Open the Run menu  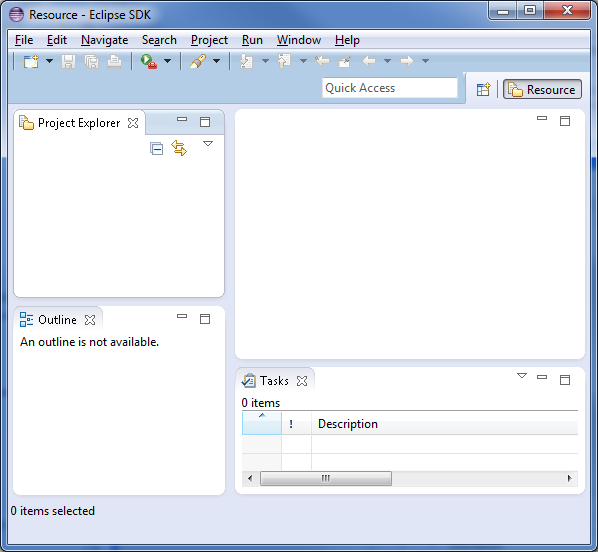pos(252,40)
